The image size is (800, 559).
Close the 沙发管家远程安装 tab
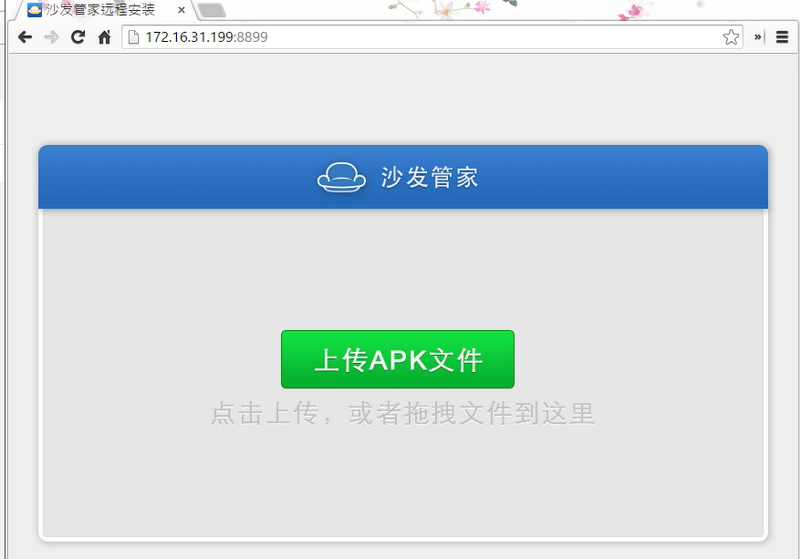(x=181, y=10)
